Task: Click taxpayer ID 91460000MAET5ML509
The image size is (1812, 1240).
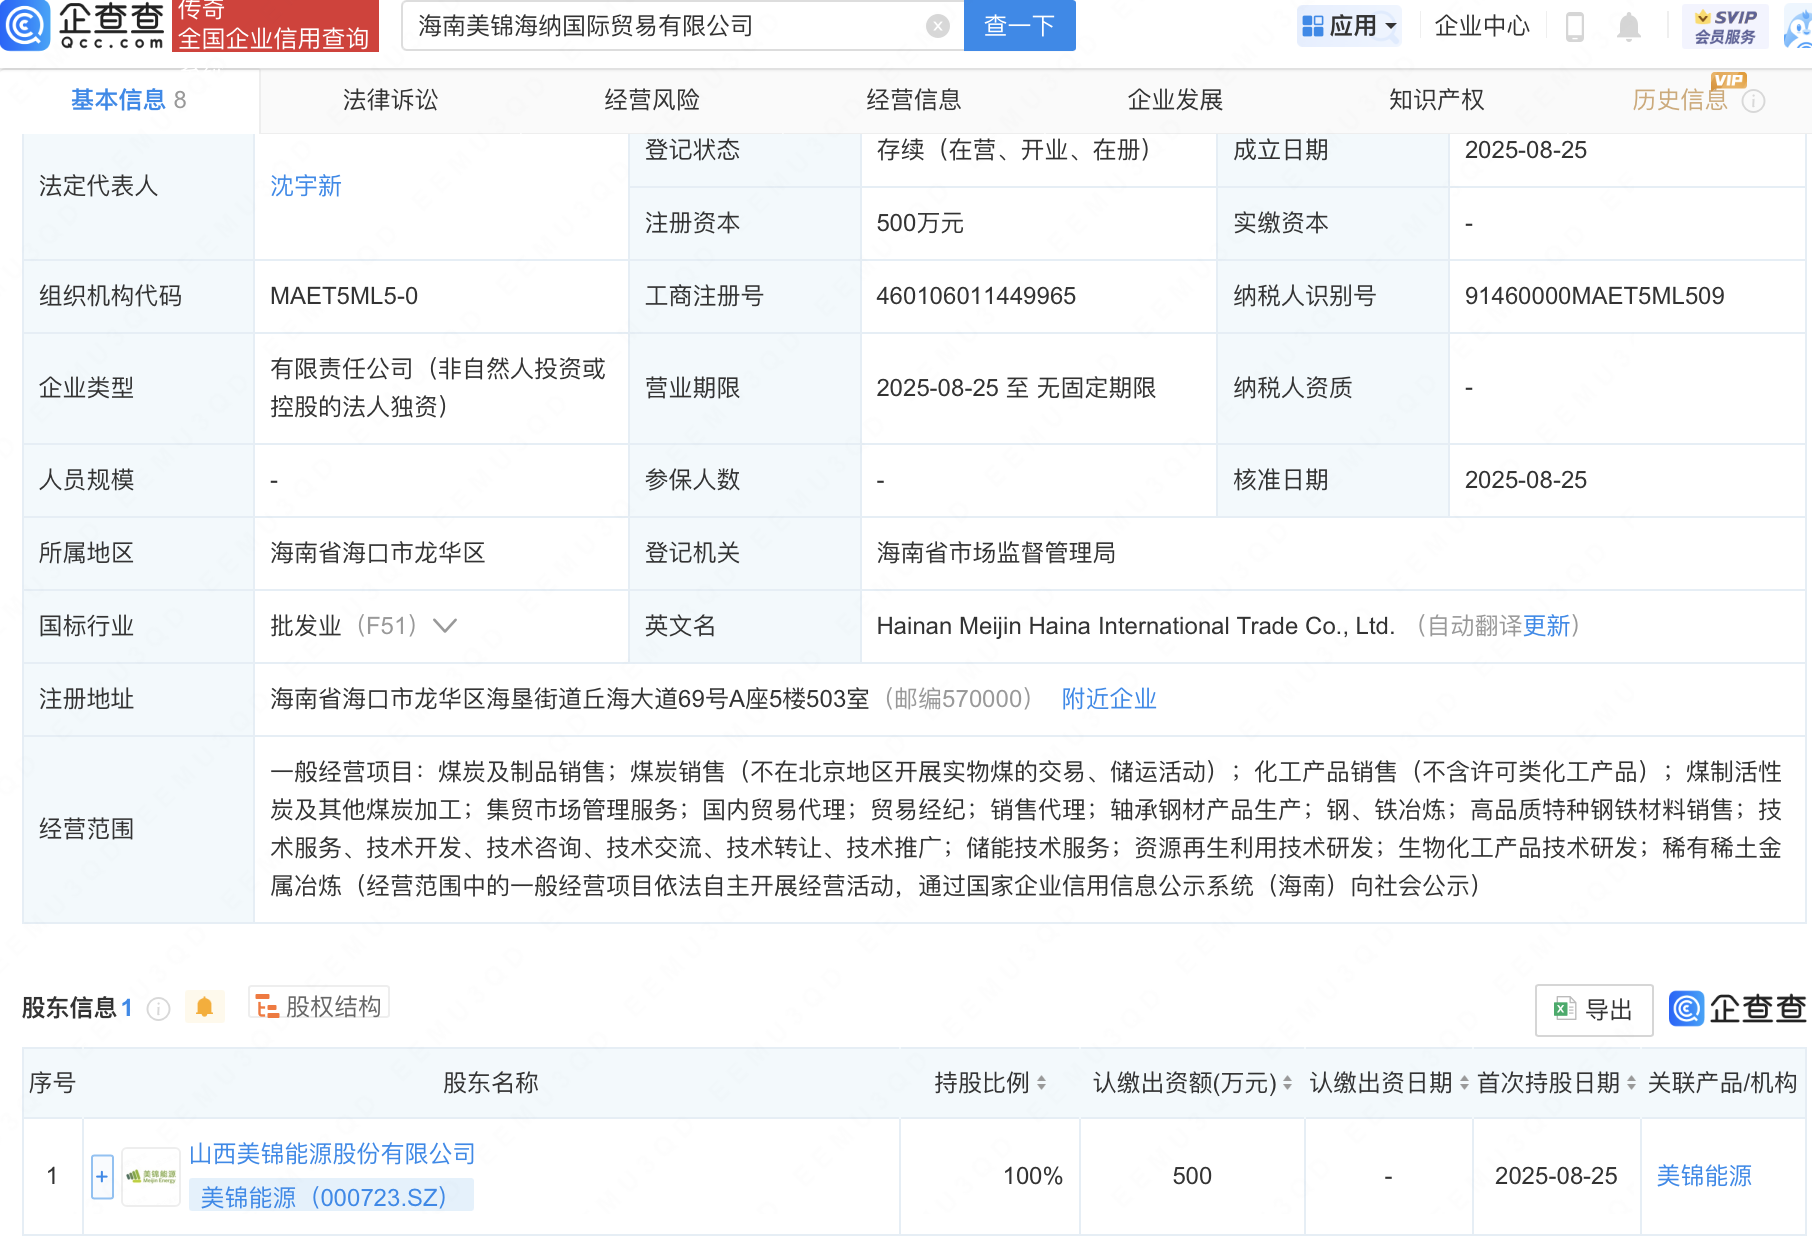Action: point(1594,296)
